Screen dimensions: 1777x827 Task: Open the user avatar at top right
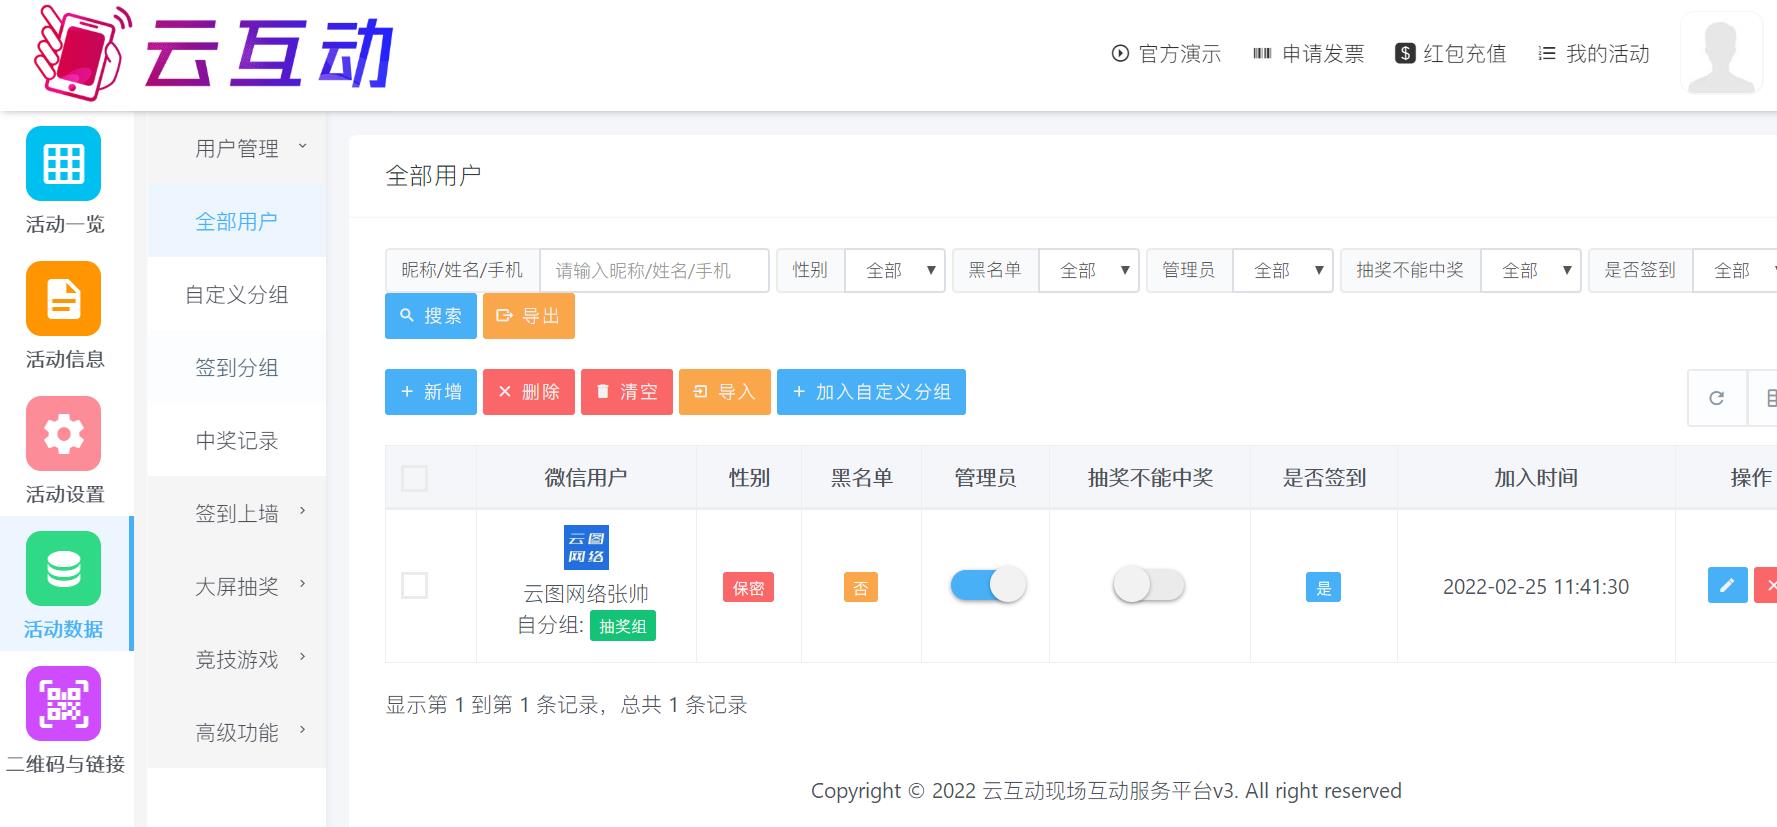[x=1721, y=54]
